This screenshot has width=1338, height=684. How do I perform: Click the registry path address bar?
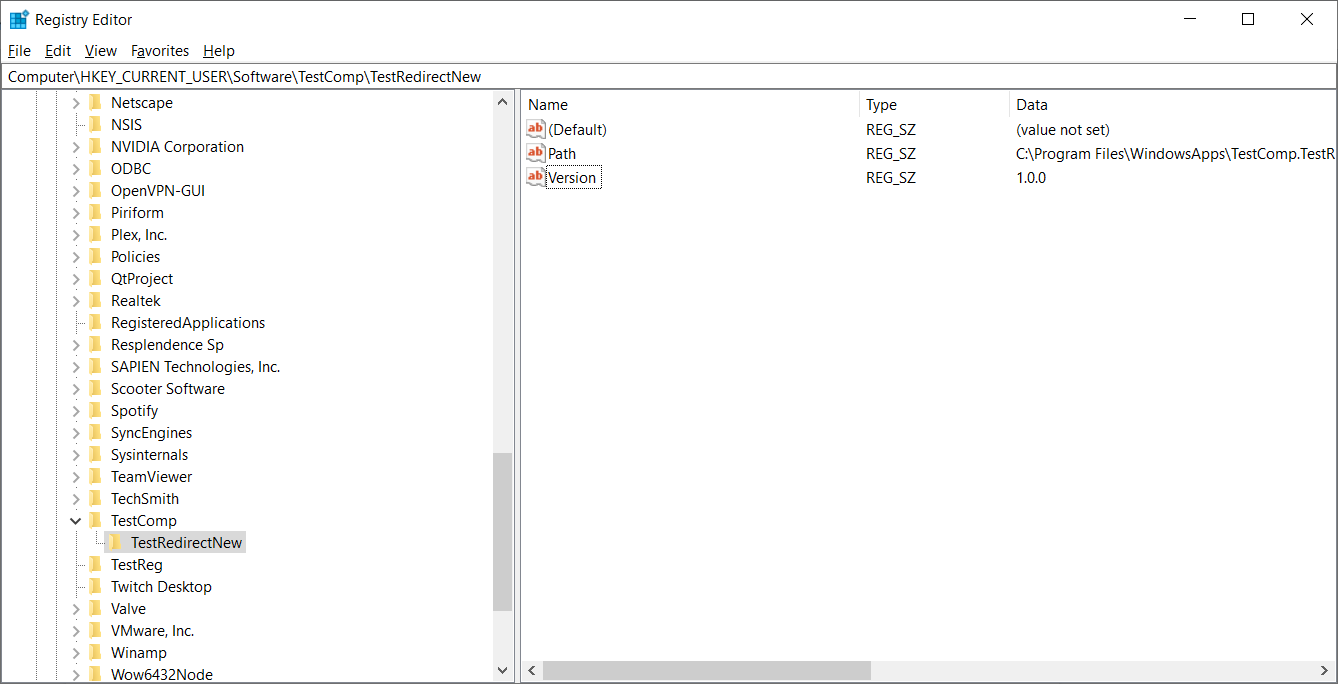click(668, 77)
